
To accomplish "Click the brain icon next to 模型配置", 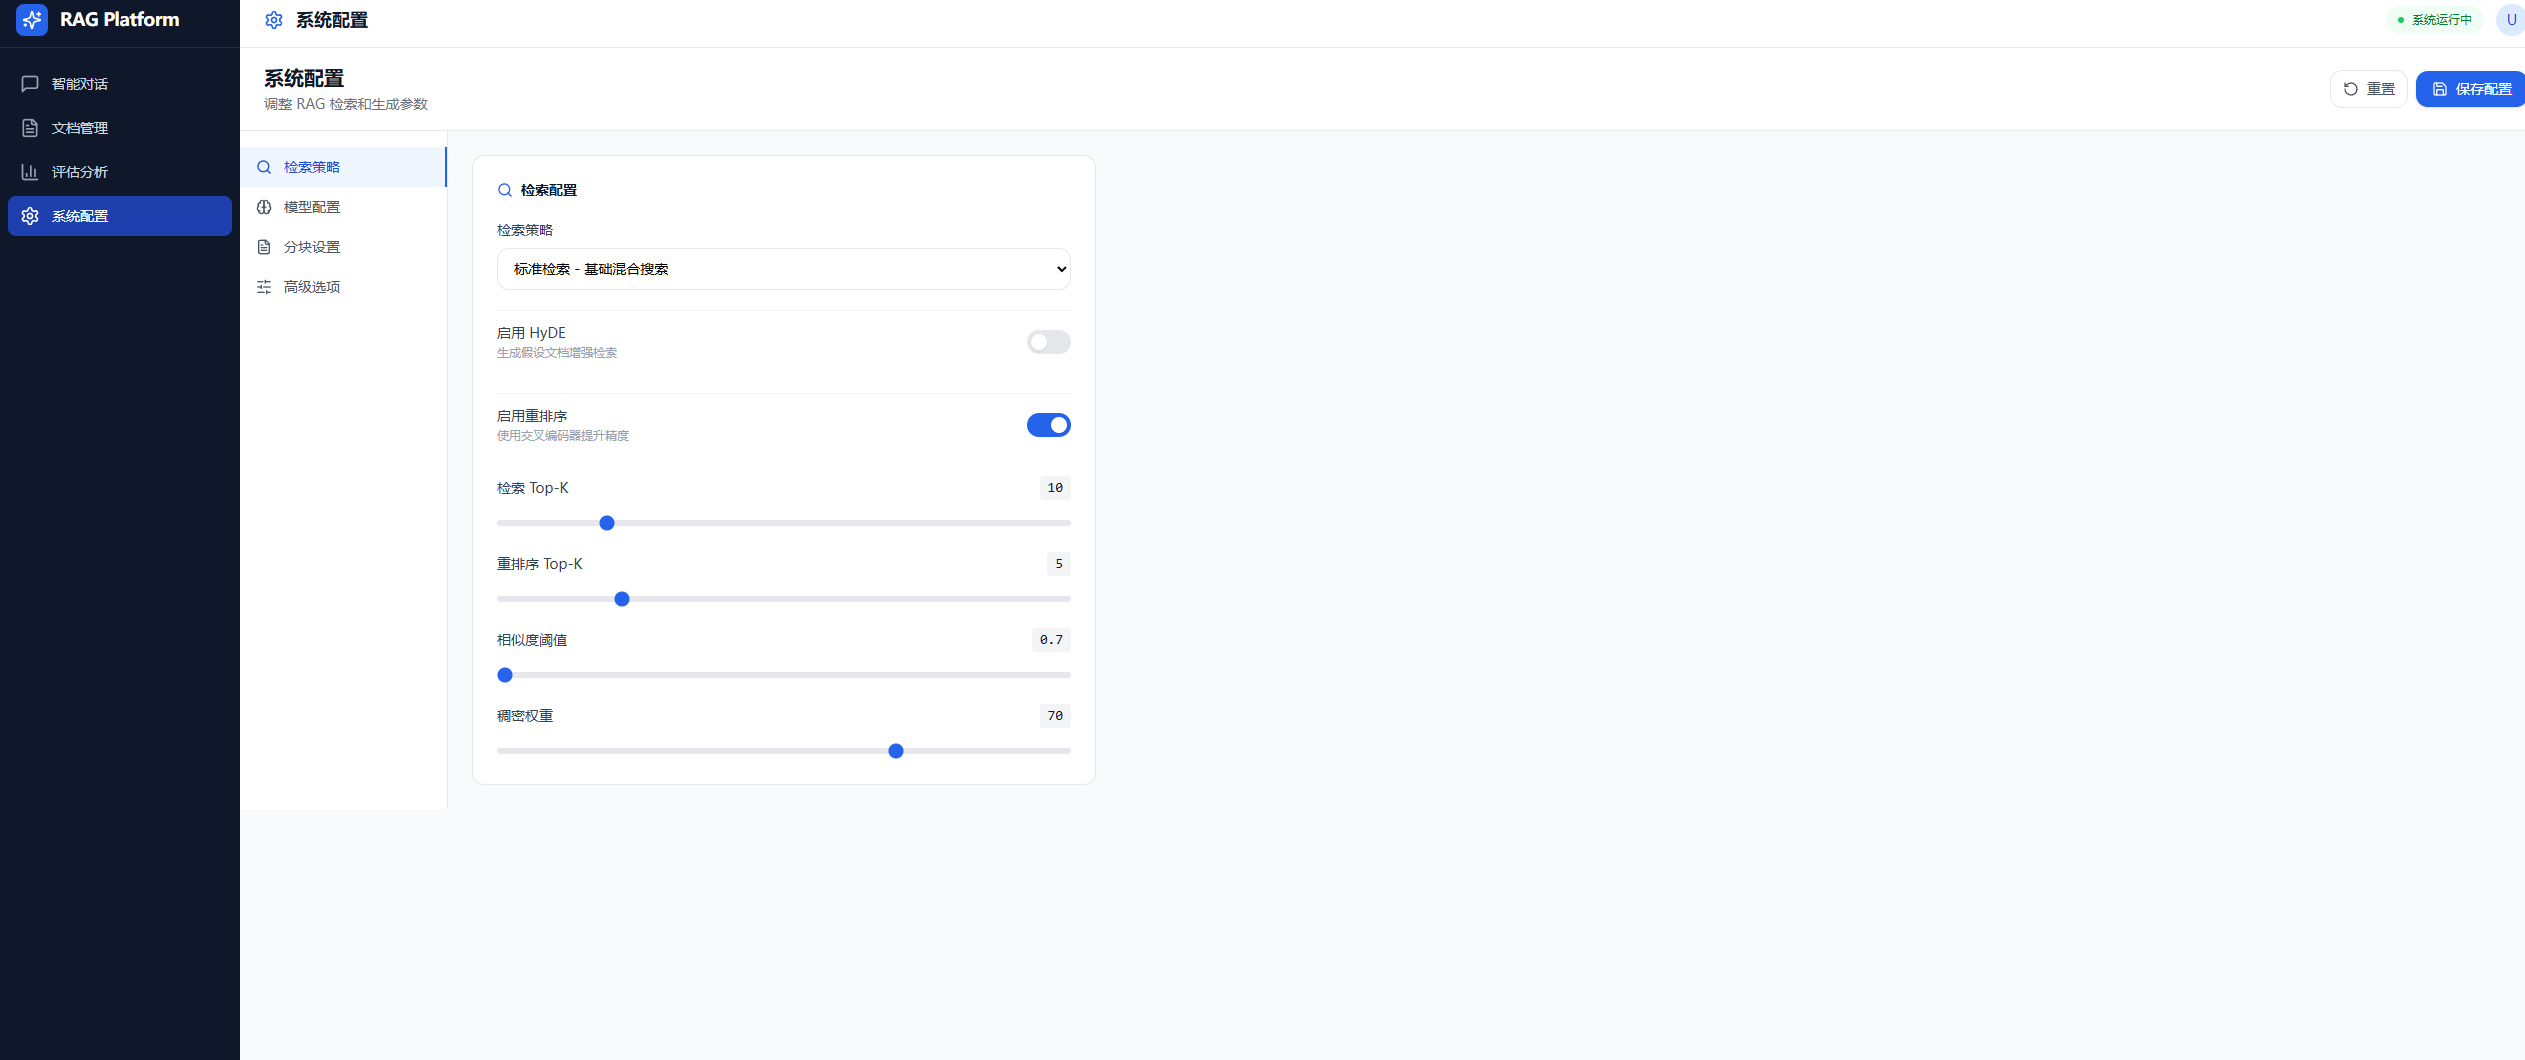I will (264, 207).
